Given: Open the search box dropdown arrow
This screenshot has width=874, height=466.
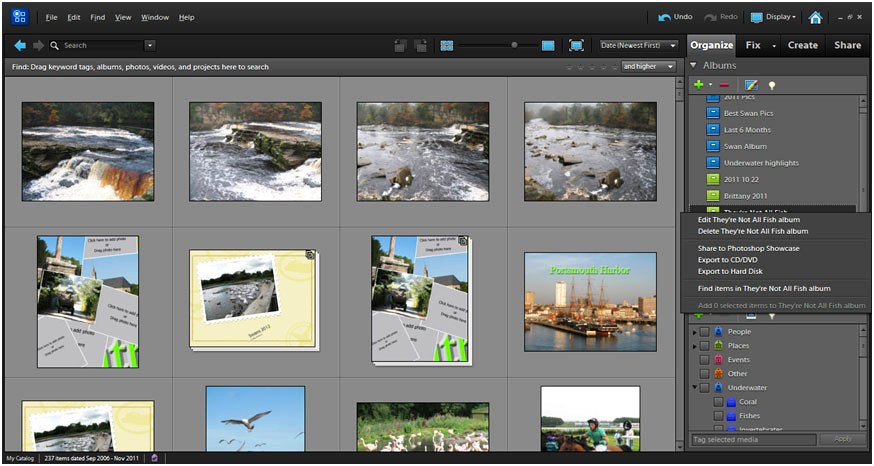Looking at the screenshot, I should [x=149, y=46].
